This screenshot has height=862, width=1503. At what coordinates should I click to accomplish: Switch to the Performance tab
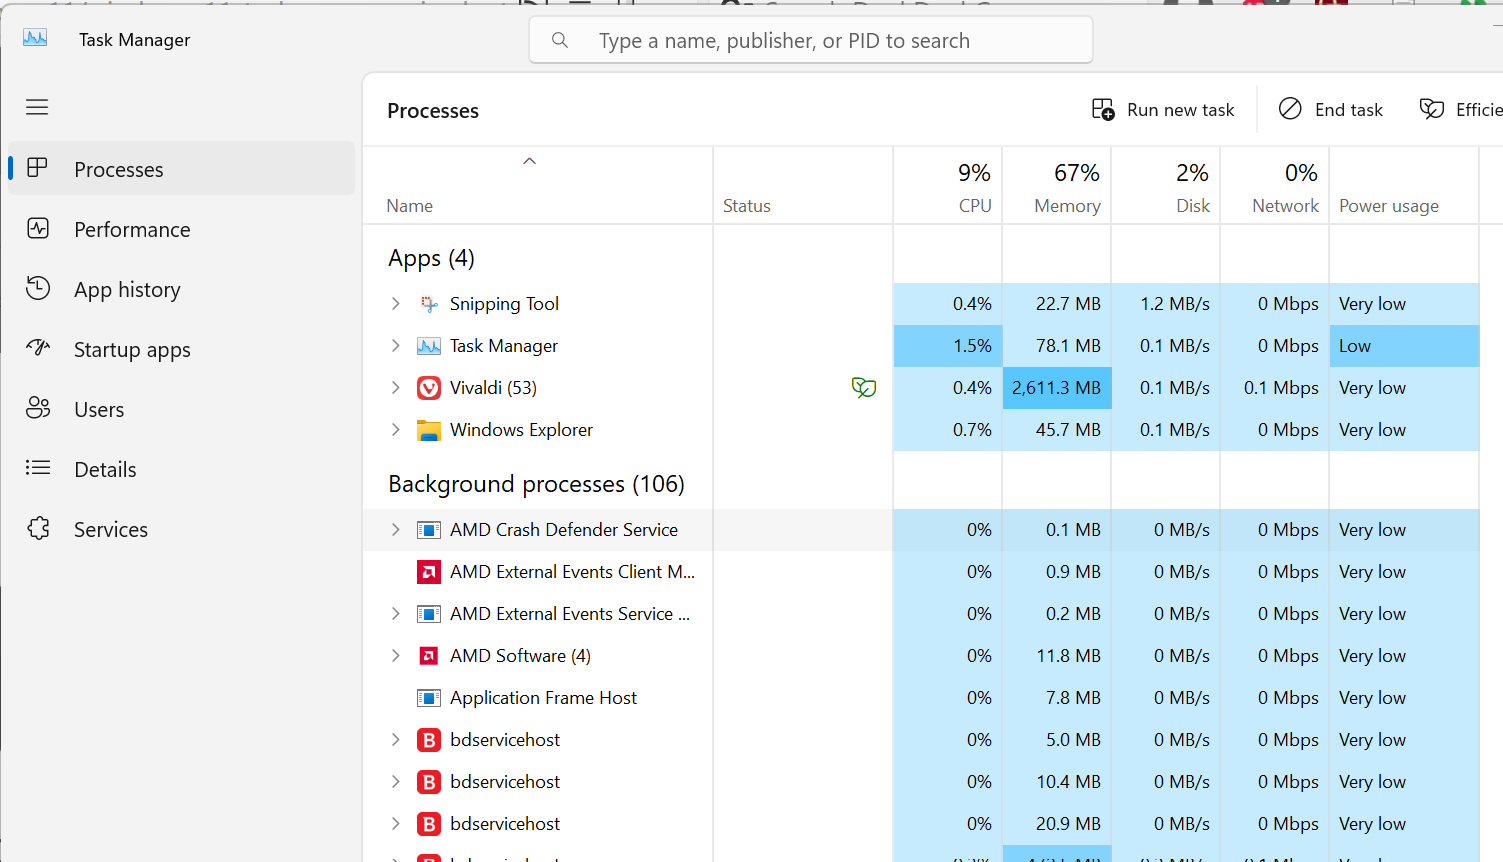click(x=182, y=229)
